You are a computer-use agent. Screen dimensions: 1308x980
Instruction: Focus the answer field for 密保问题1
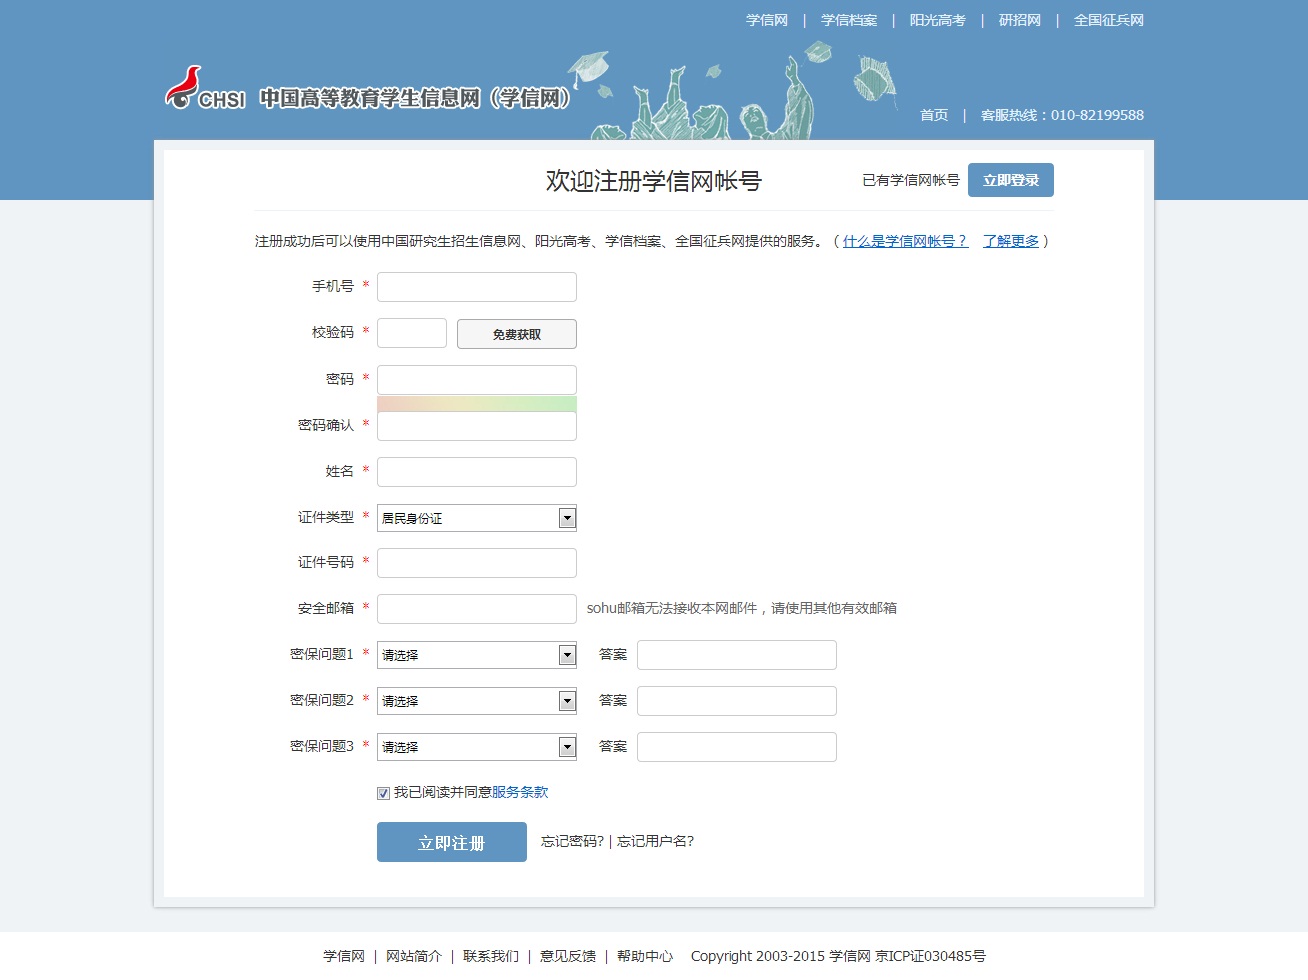click(737, 655)
